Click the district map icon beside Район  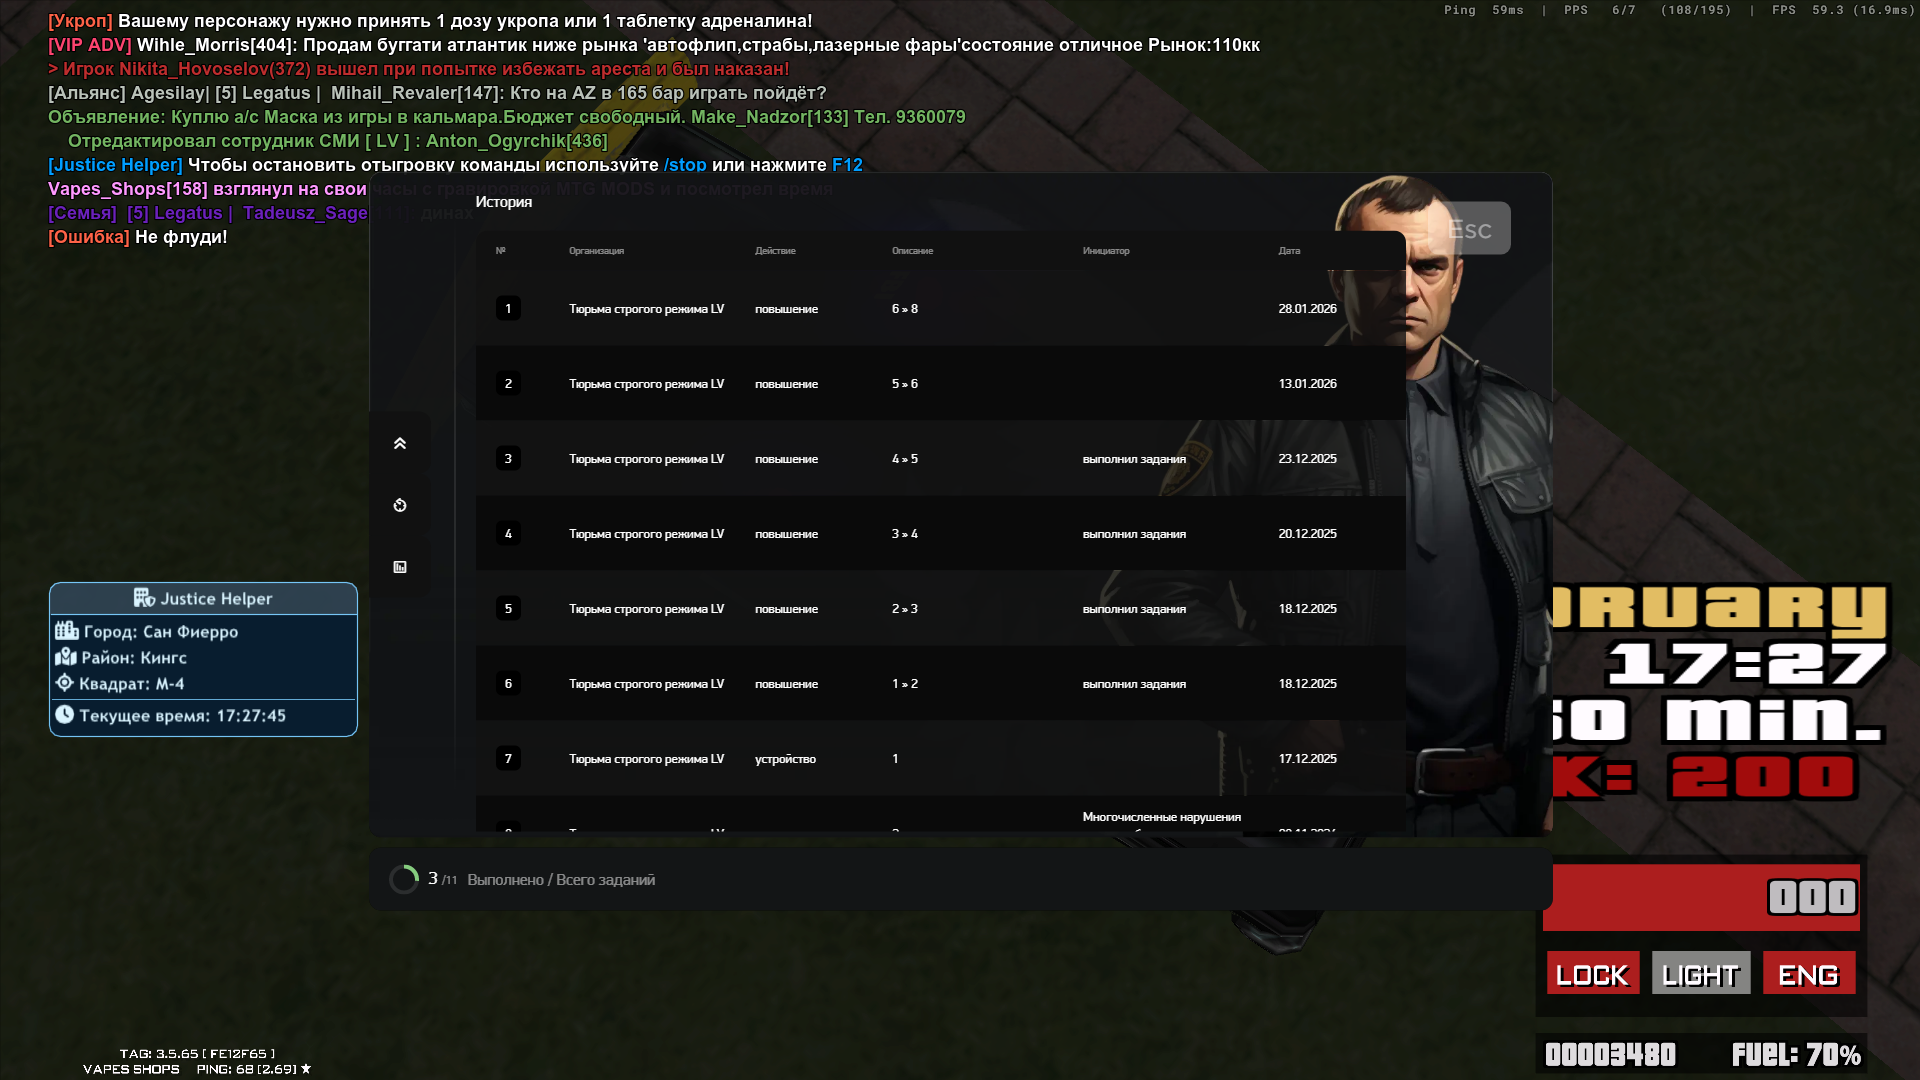pyautogui.click(x=66, y=657)
